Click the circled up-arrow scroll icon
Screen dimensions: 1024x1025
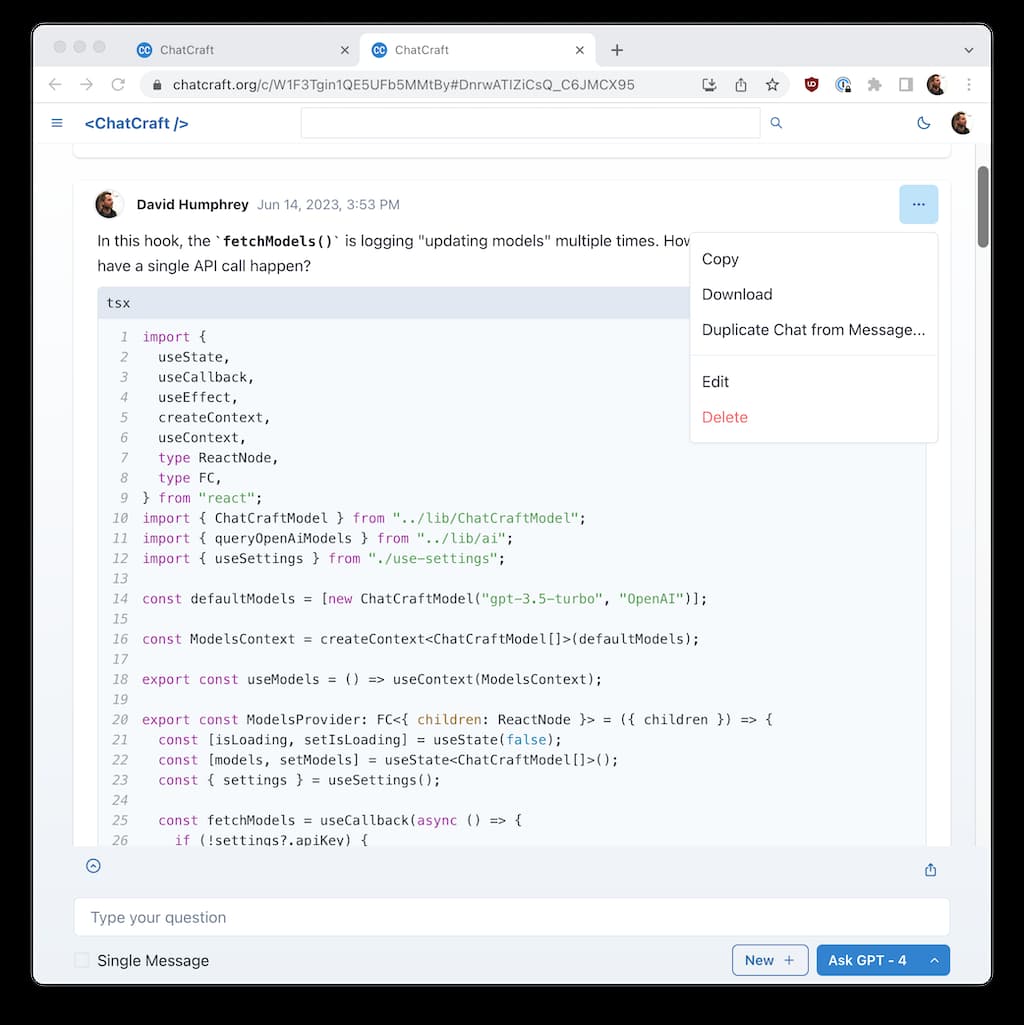(93, 866)
